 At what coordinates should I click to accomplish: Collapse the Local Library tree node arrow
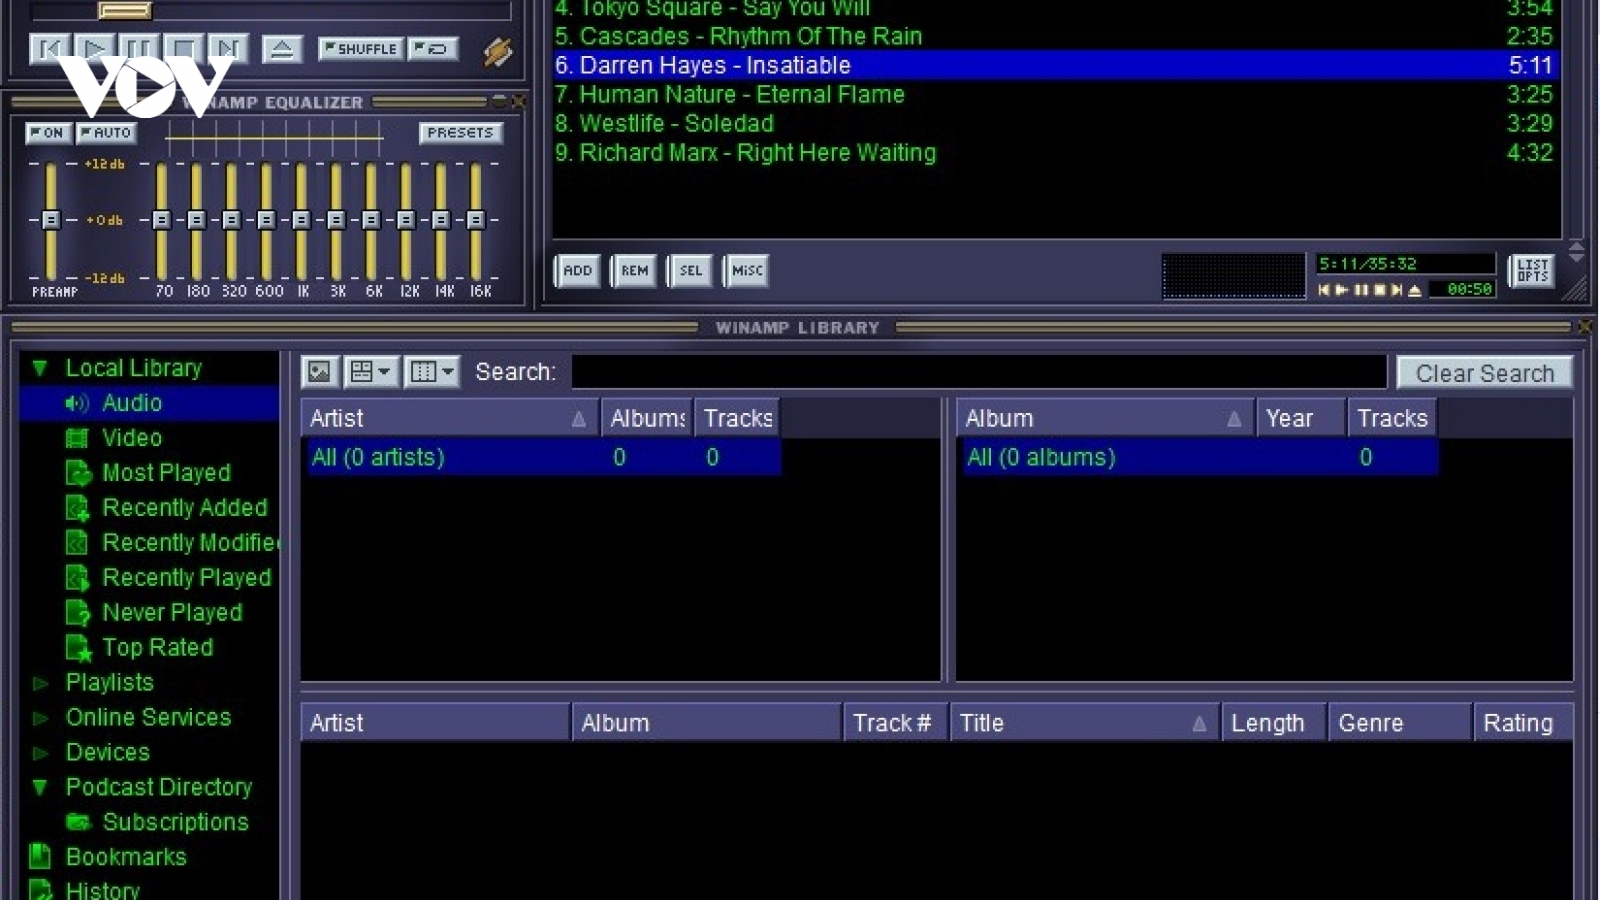[40, 368]
